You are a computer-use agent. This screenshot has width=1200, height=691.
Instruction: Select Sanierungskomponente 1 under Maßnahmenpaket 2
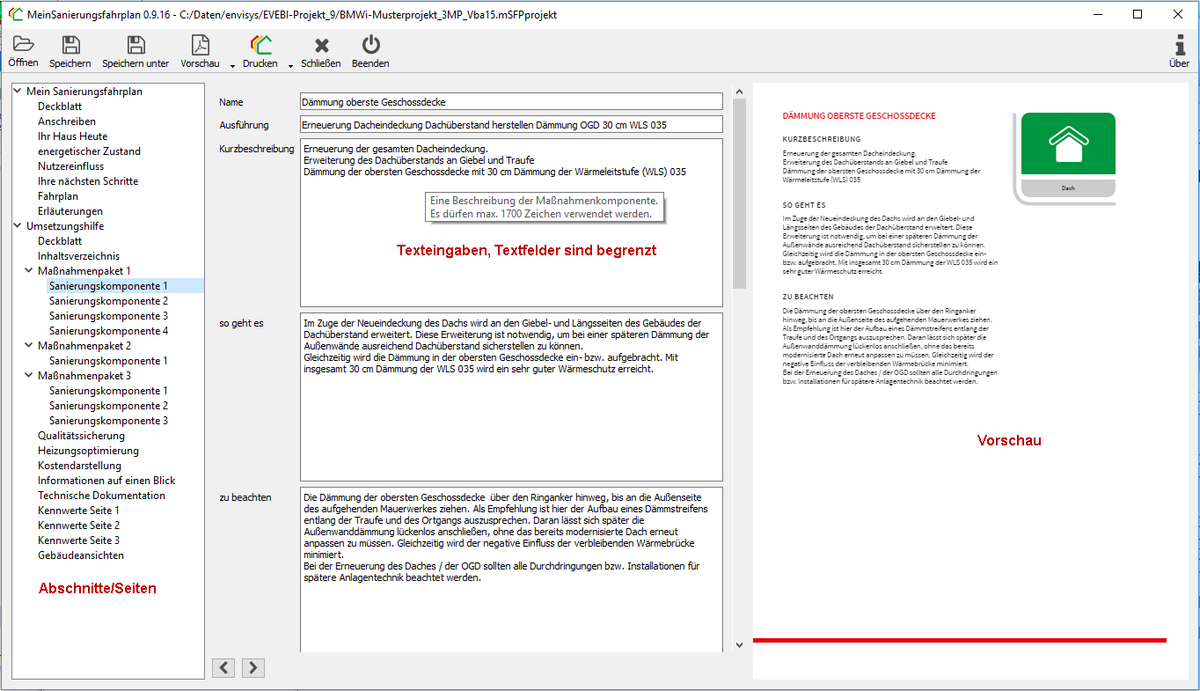[x=109, y=361]
